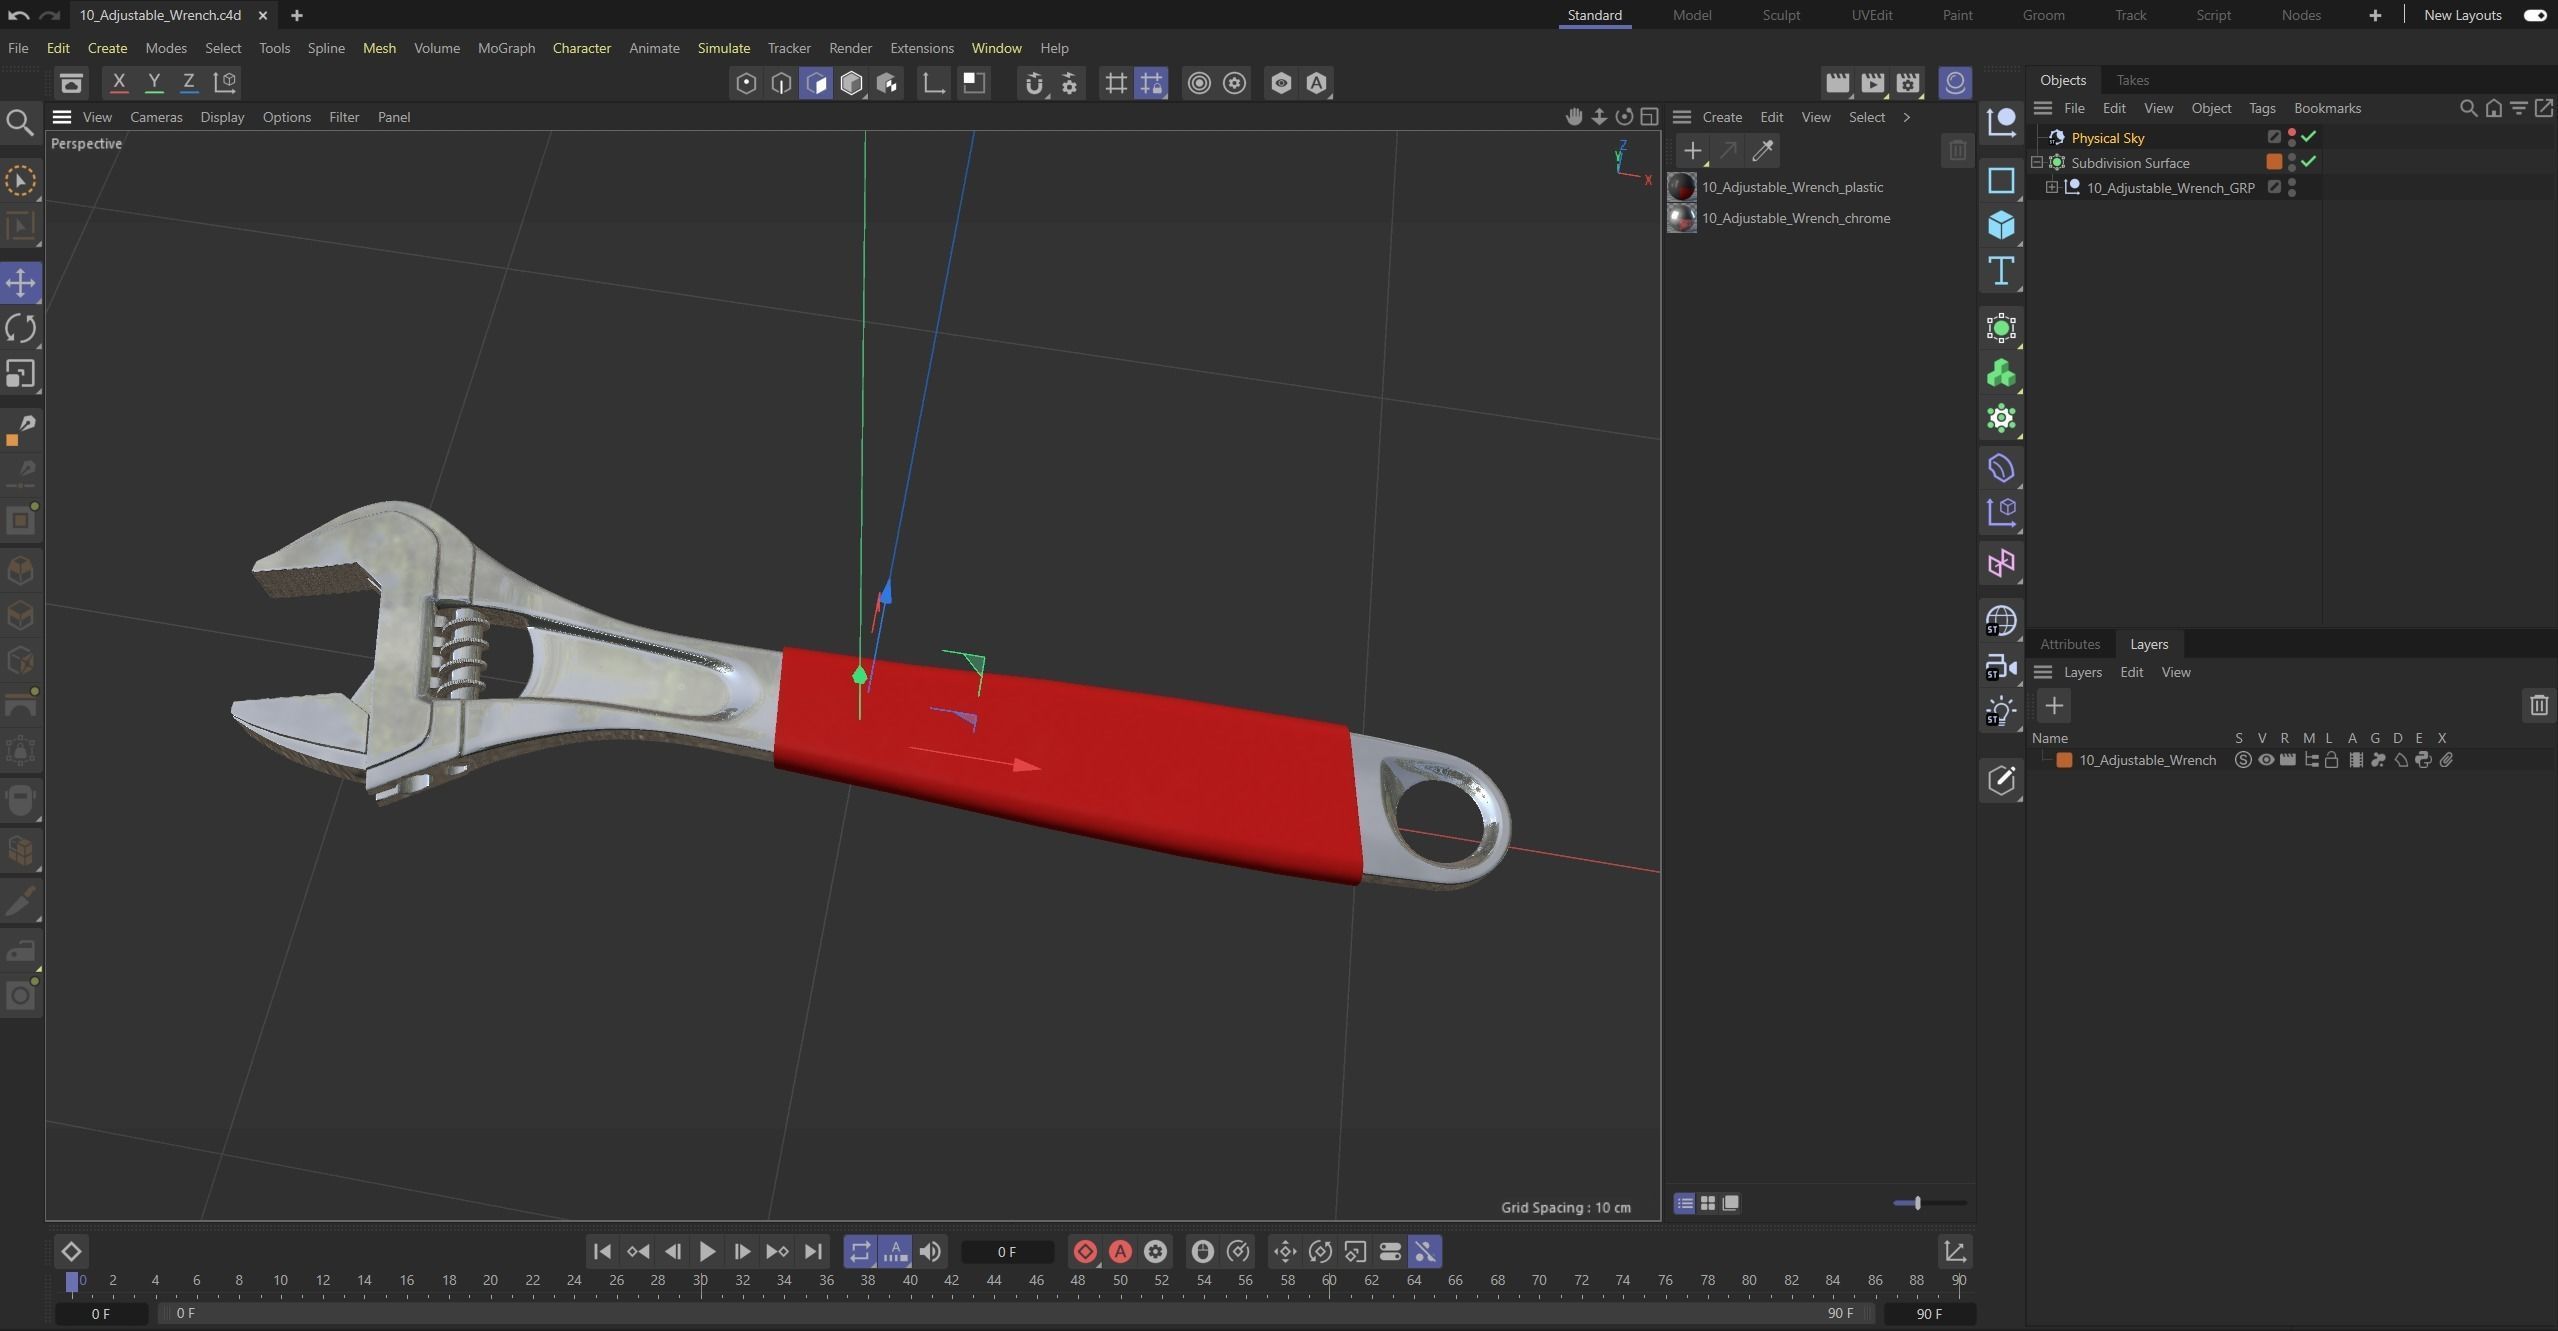Open viewport Cameras menu
Image resolution: width=2558 pixels, height=1331 pixels.
(x=156, y=117)
